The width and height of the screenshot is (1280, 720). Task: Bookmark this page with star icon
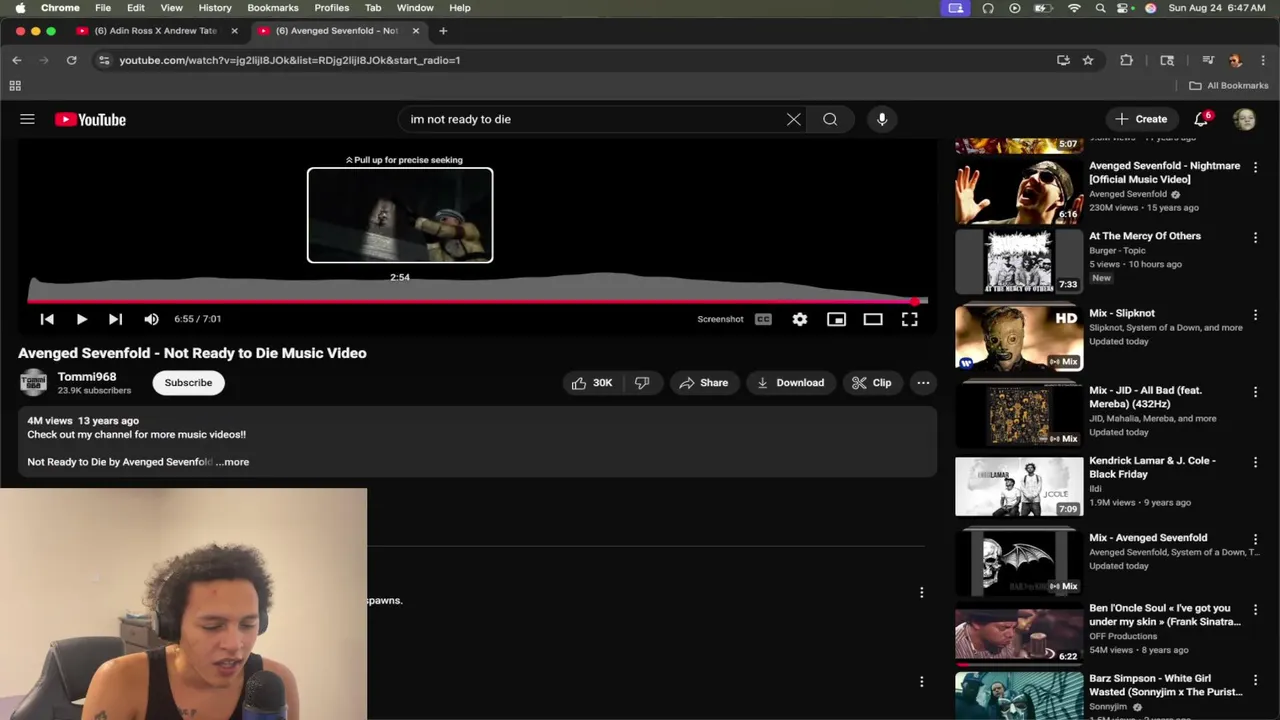tap(1088, 60)
